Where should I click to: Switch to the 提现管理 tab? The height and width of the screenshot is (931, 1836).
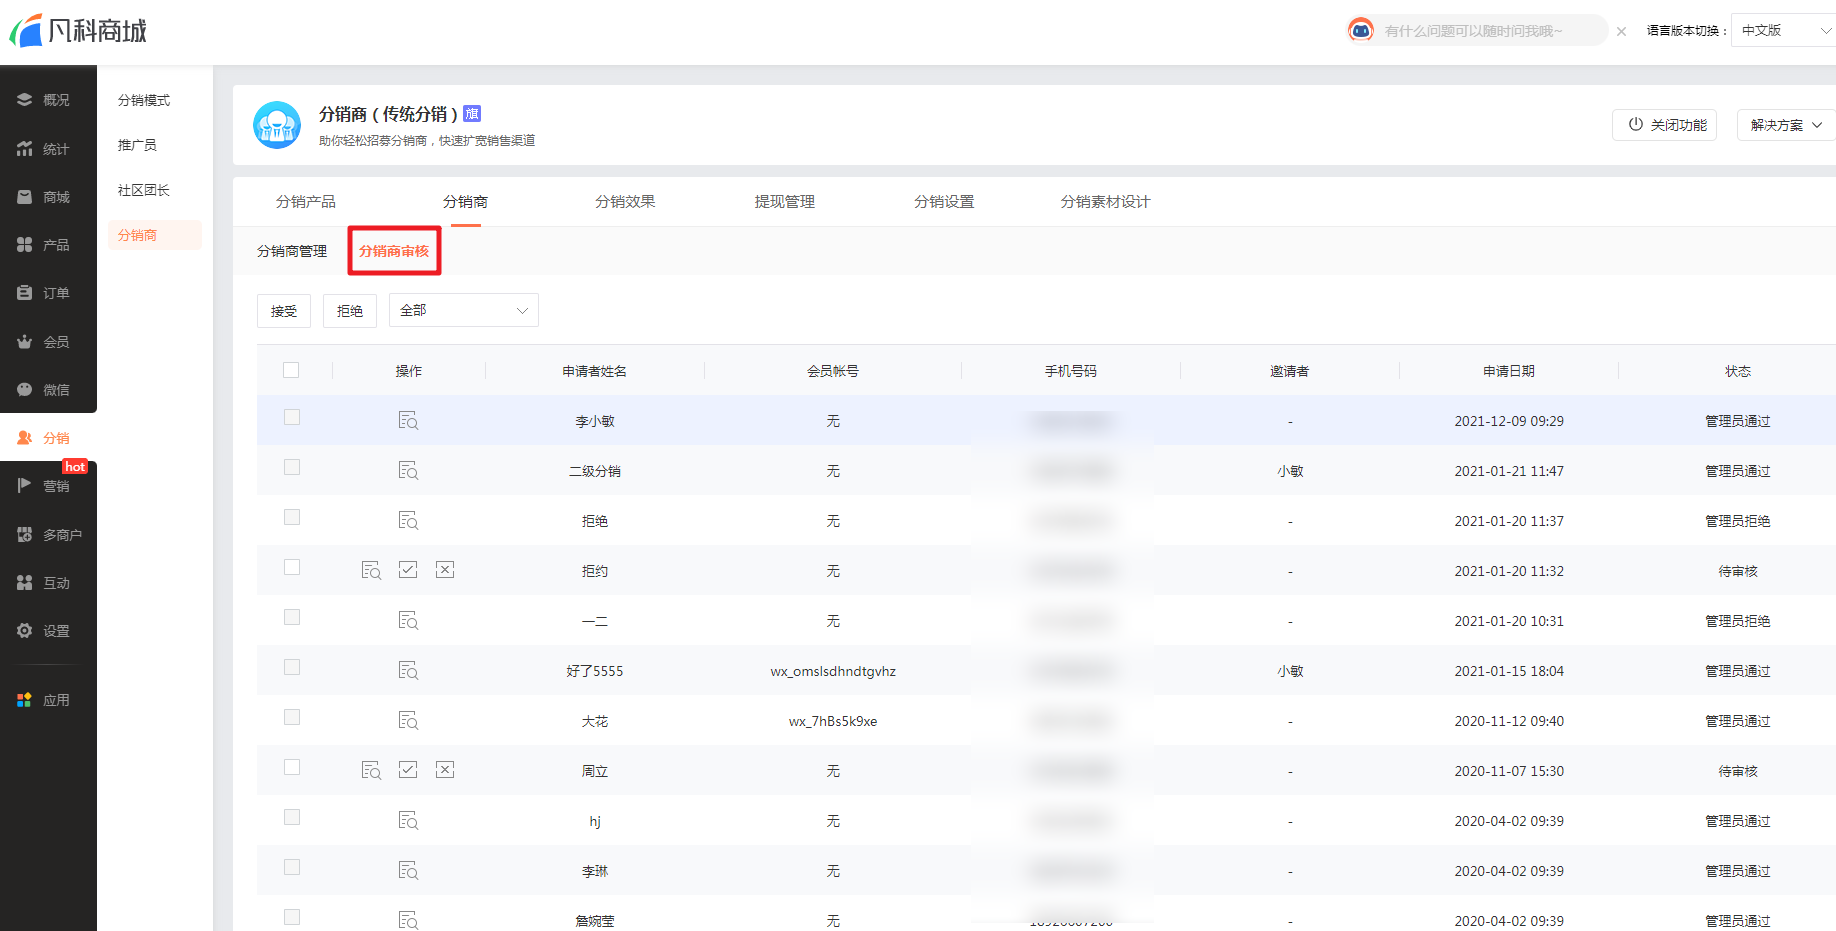785,202
